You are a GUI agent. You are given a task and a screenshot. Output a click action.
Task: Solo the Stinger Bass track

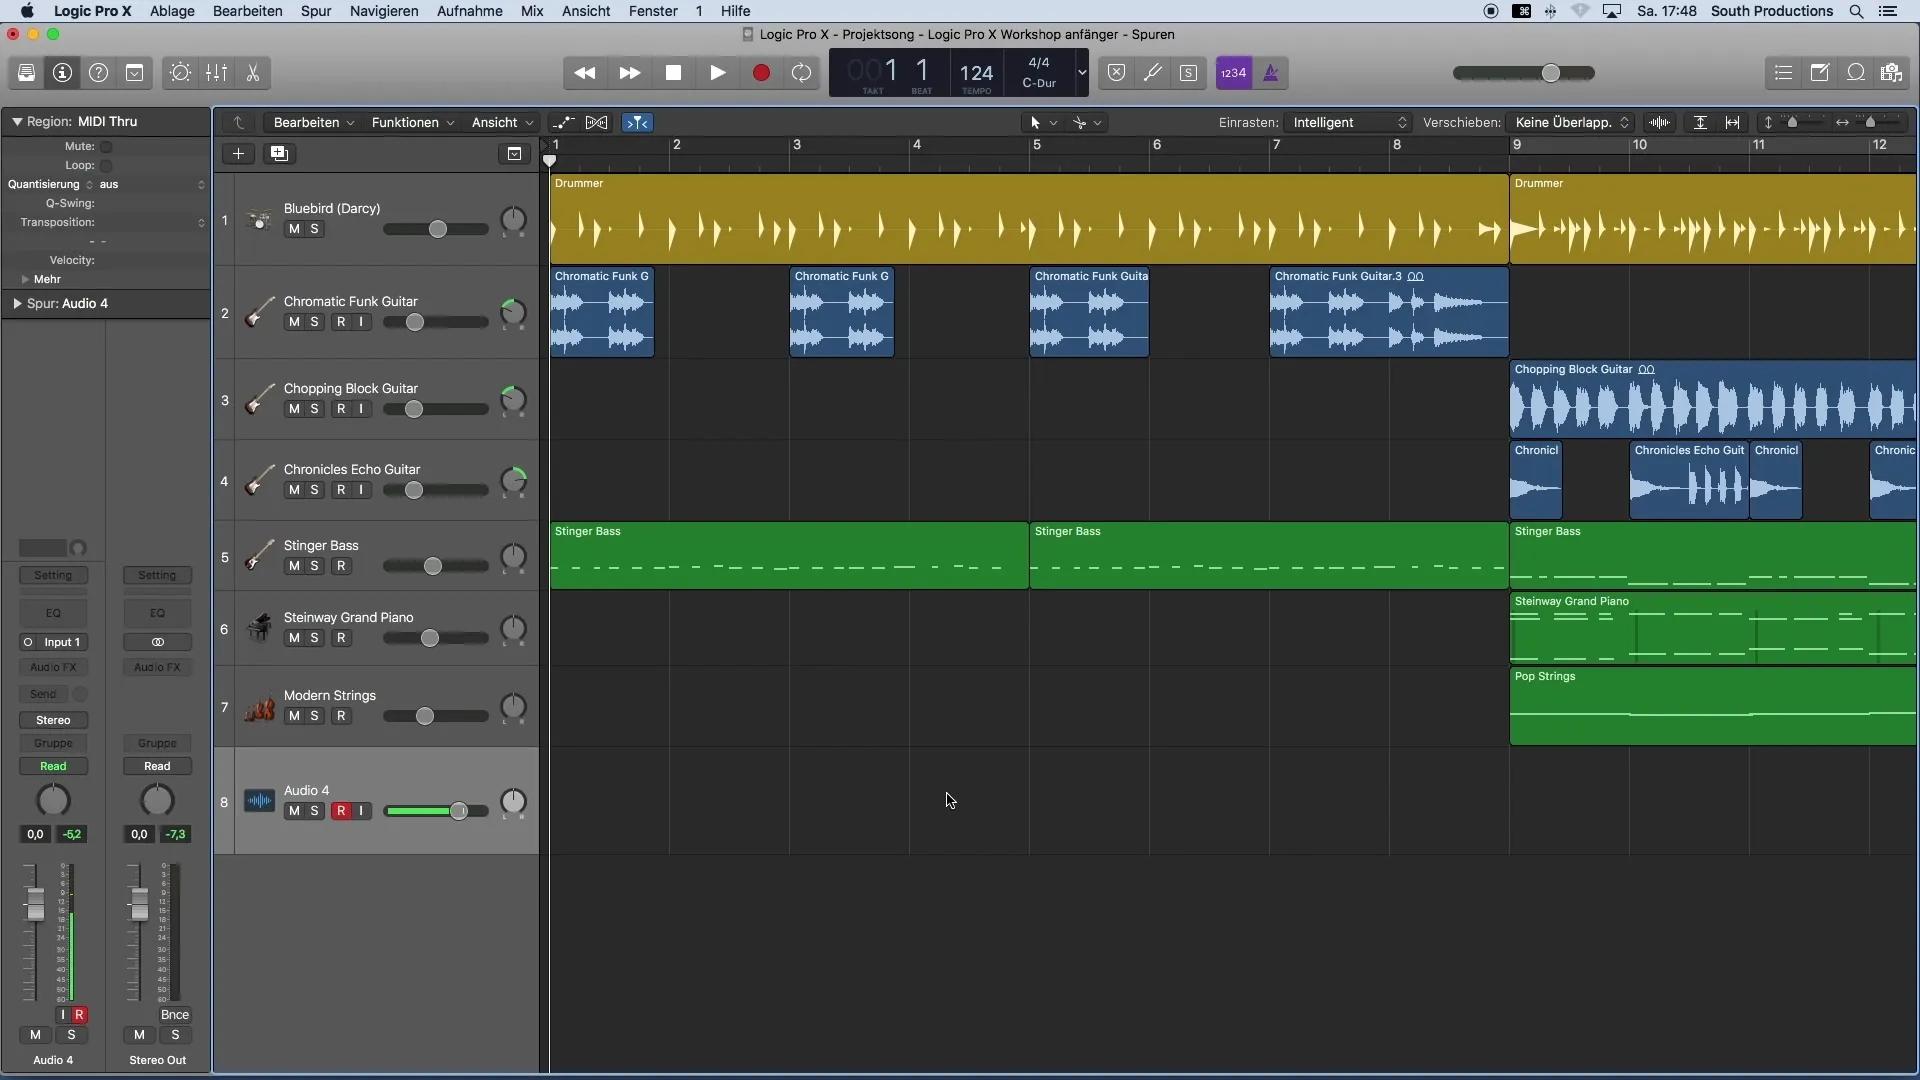pyautogui.click(x=314, y=566)
